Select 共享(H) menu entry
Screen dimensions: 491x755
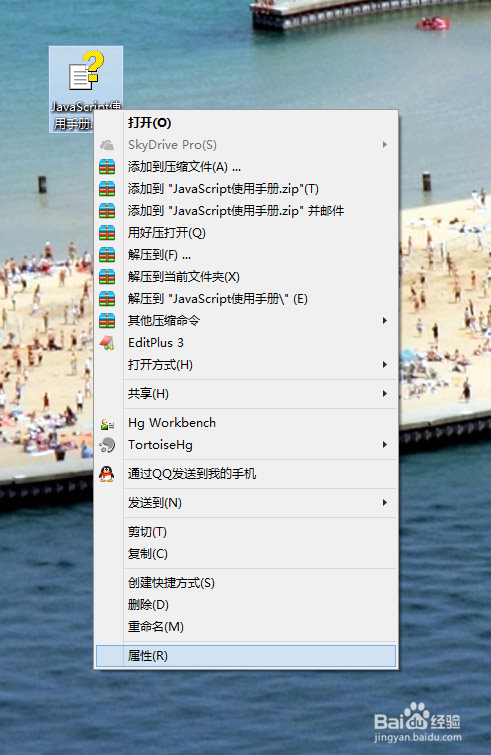pyautogui.click(x=246, y=394)
